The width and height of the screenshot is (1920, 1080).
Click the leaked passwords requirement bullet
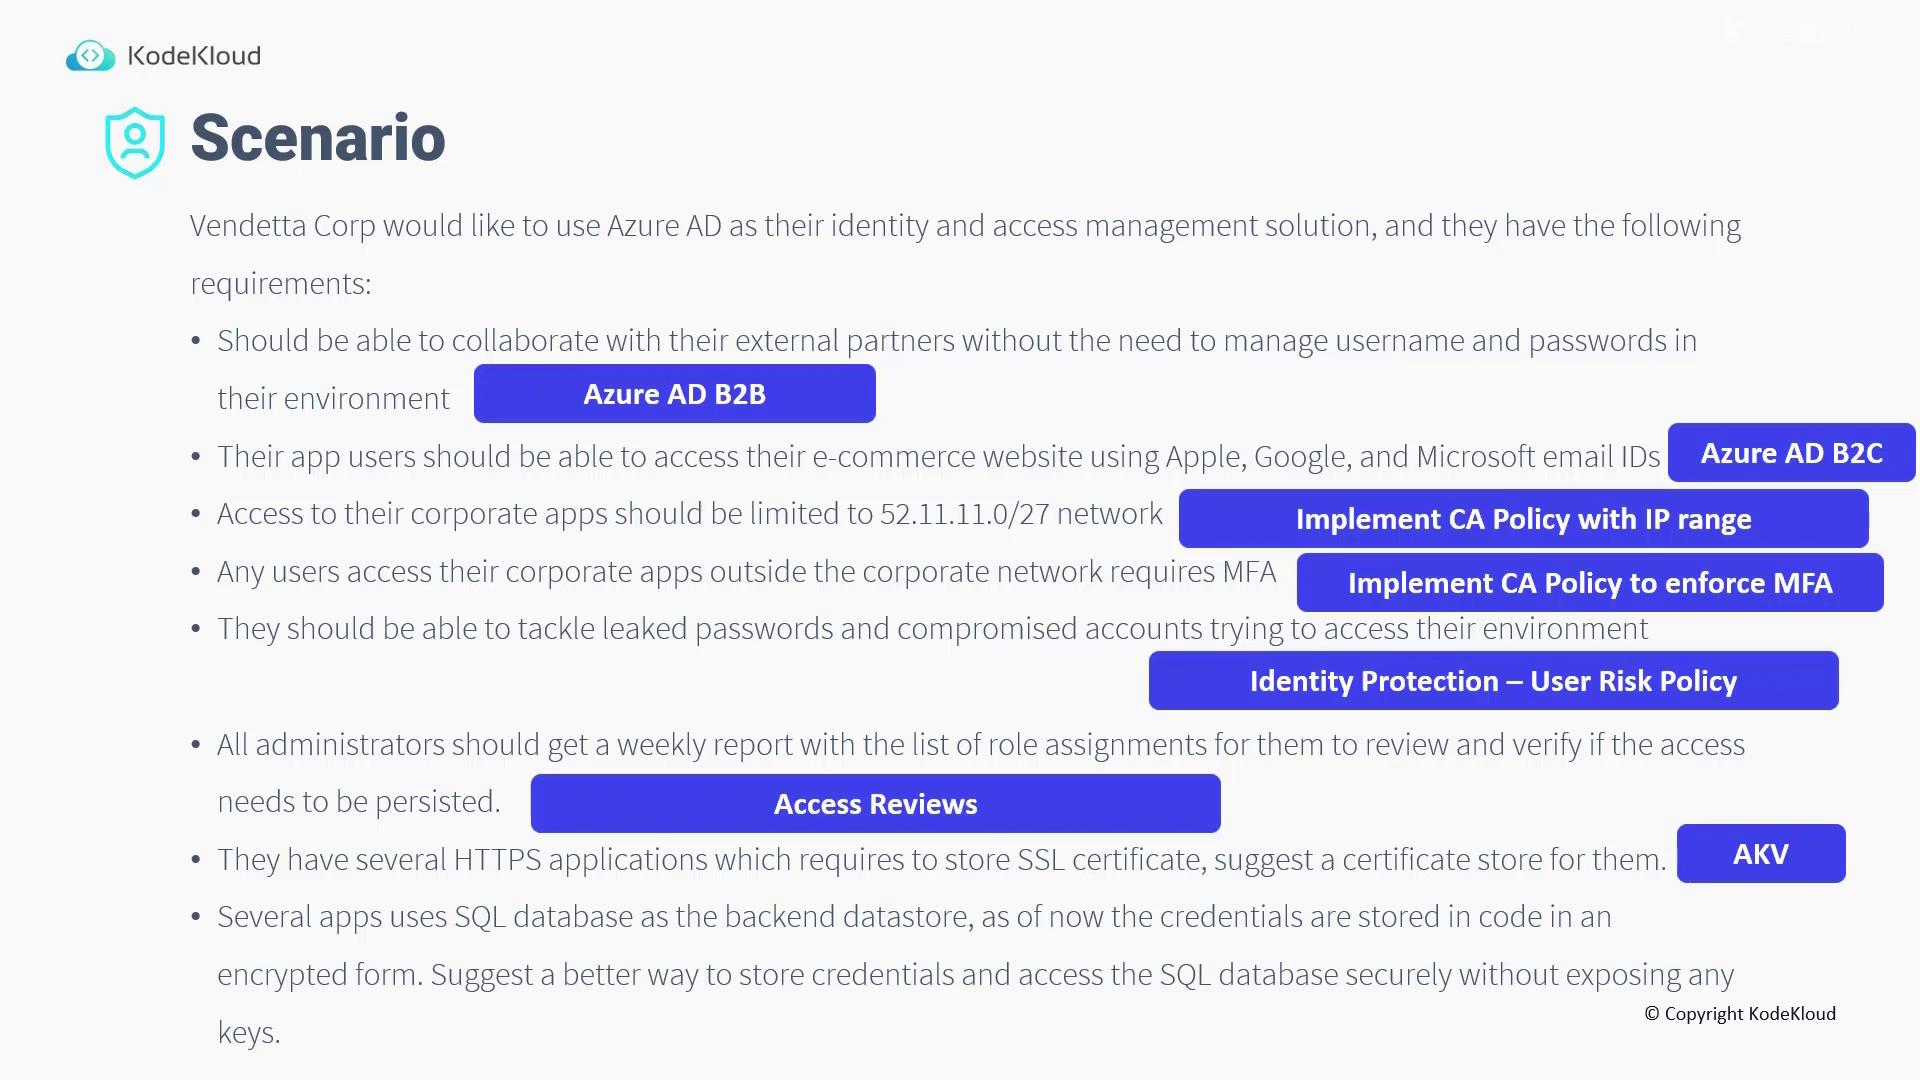point(932,629)
